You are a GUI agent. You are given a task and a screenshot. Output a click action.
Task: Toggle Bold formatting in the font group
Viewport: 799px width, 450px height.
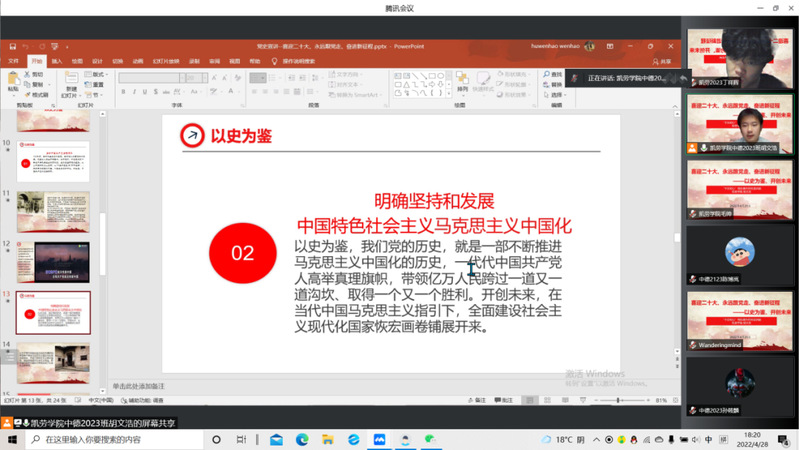pyautogui.click(x=124, y=92)
